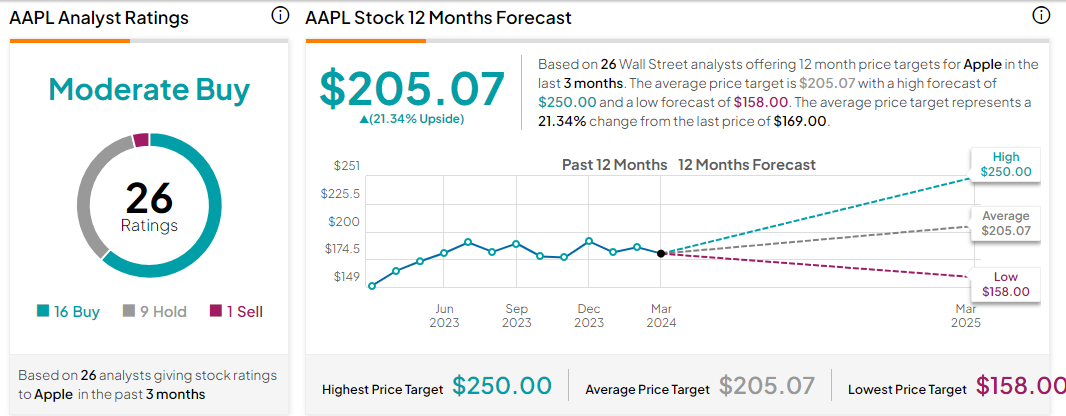The image size is (1066, 416).
Task: Click the magenta Sell legend square
Action: tap(215, 312)
